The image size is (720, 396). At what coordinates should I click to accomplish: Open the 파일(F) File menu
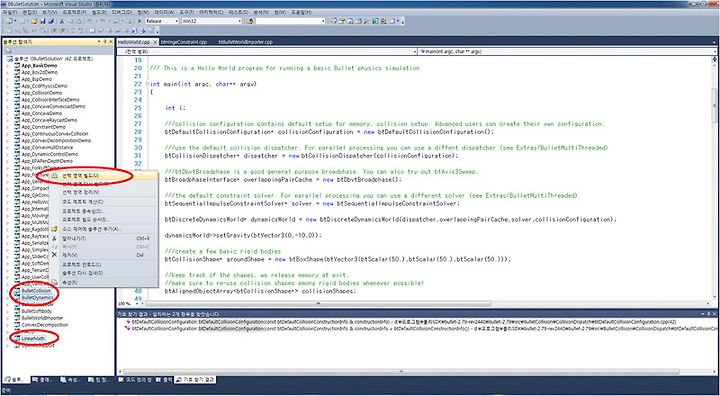click(x=10, y=12)
